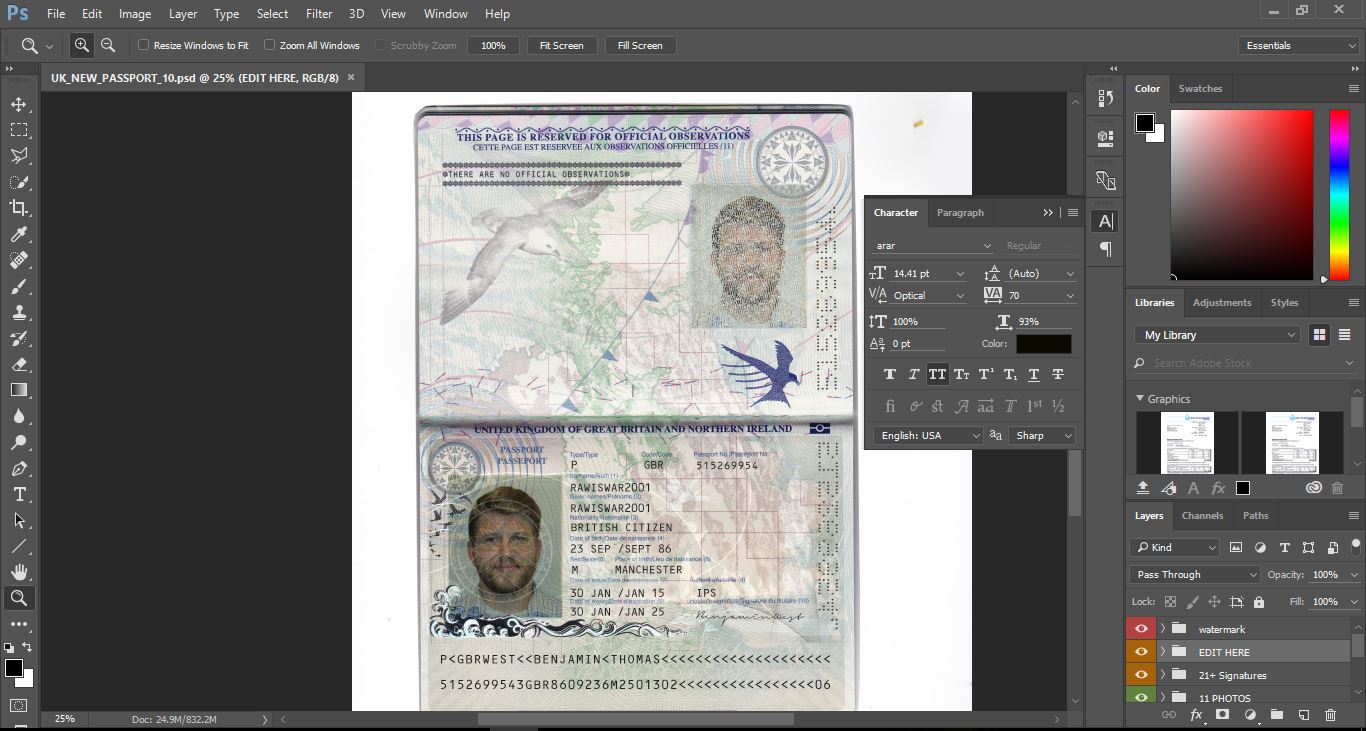Image resolution: width=1366 pixels, height=731 pixels.
Task: Select the Brush tool
Action: tap(19, 286)
